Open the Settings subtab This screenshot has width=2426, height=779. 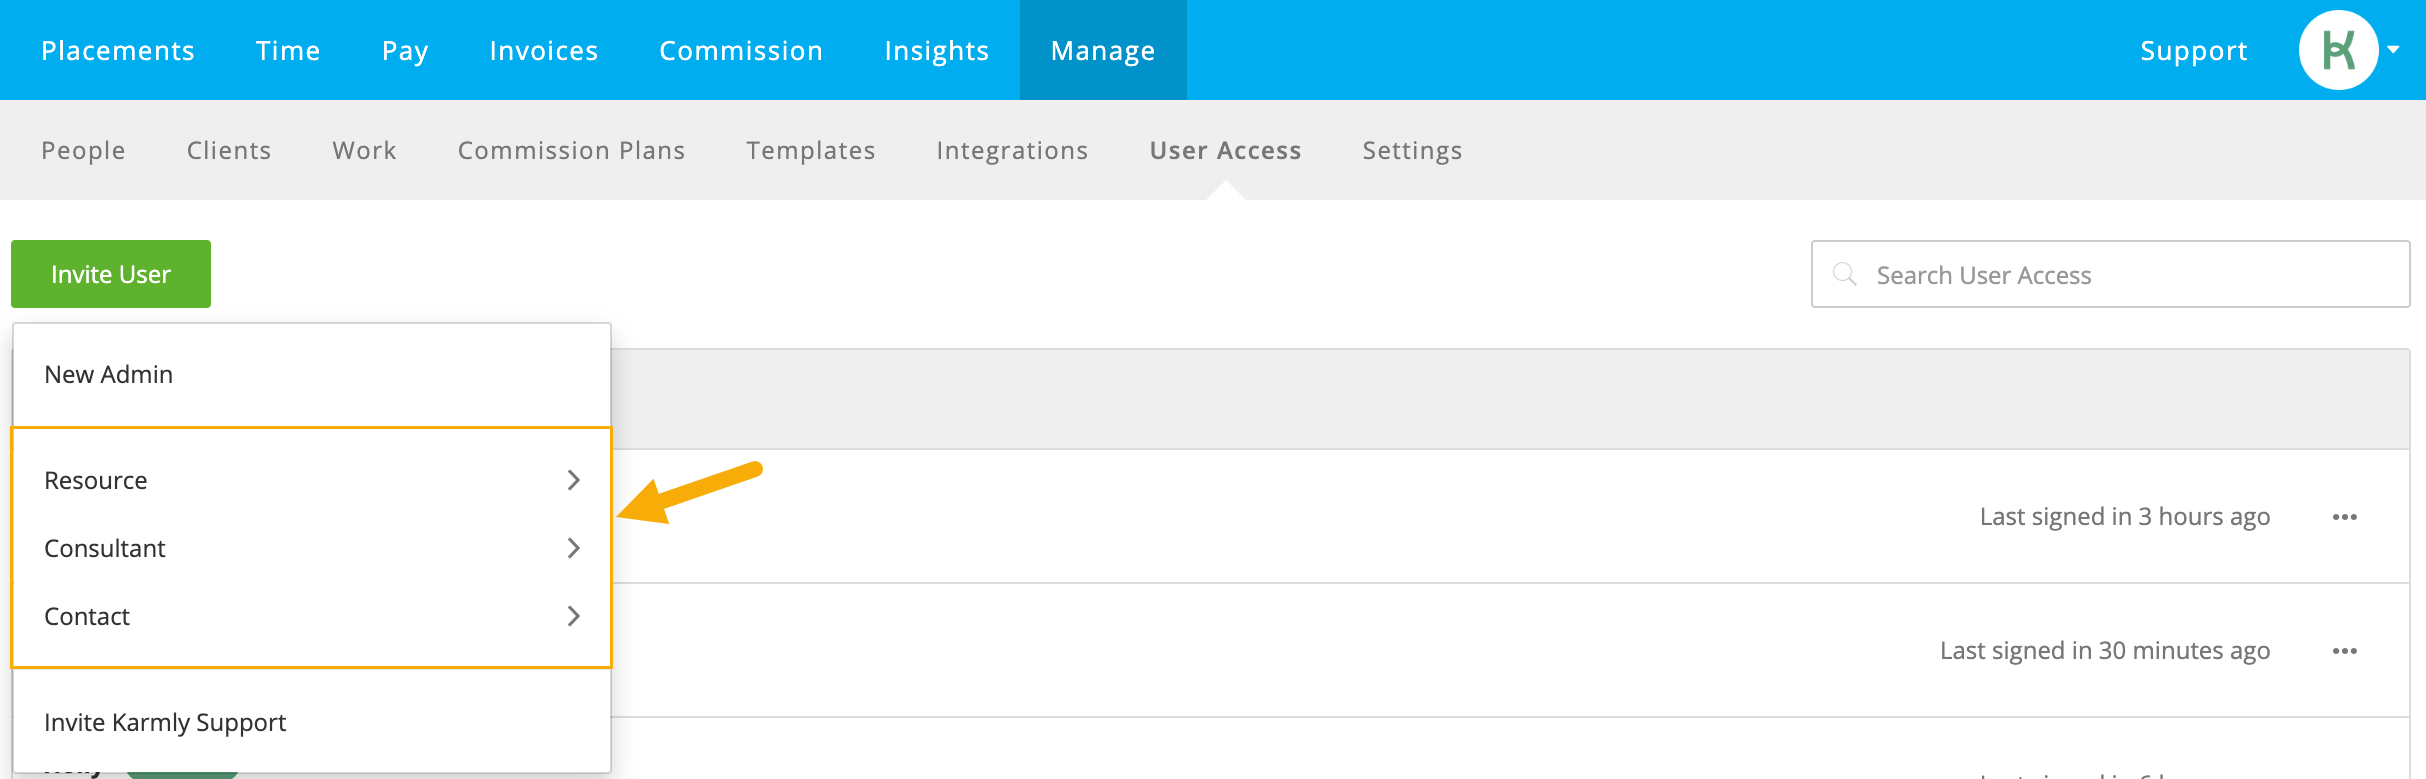click(x=1412, y=150)
